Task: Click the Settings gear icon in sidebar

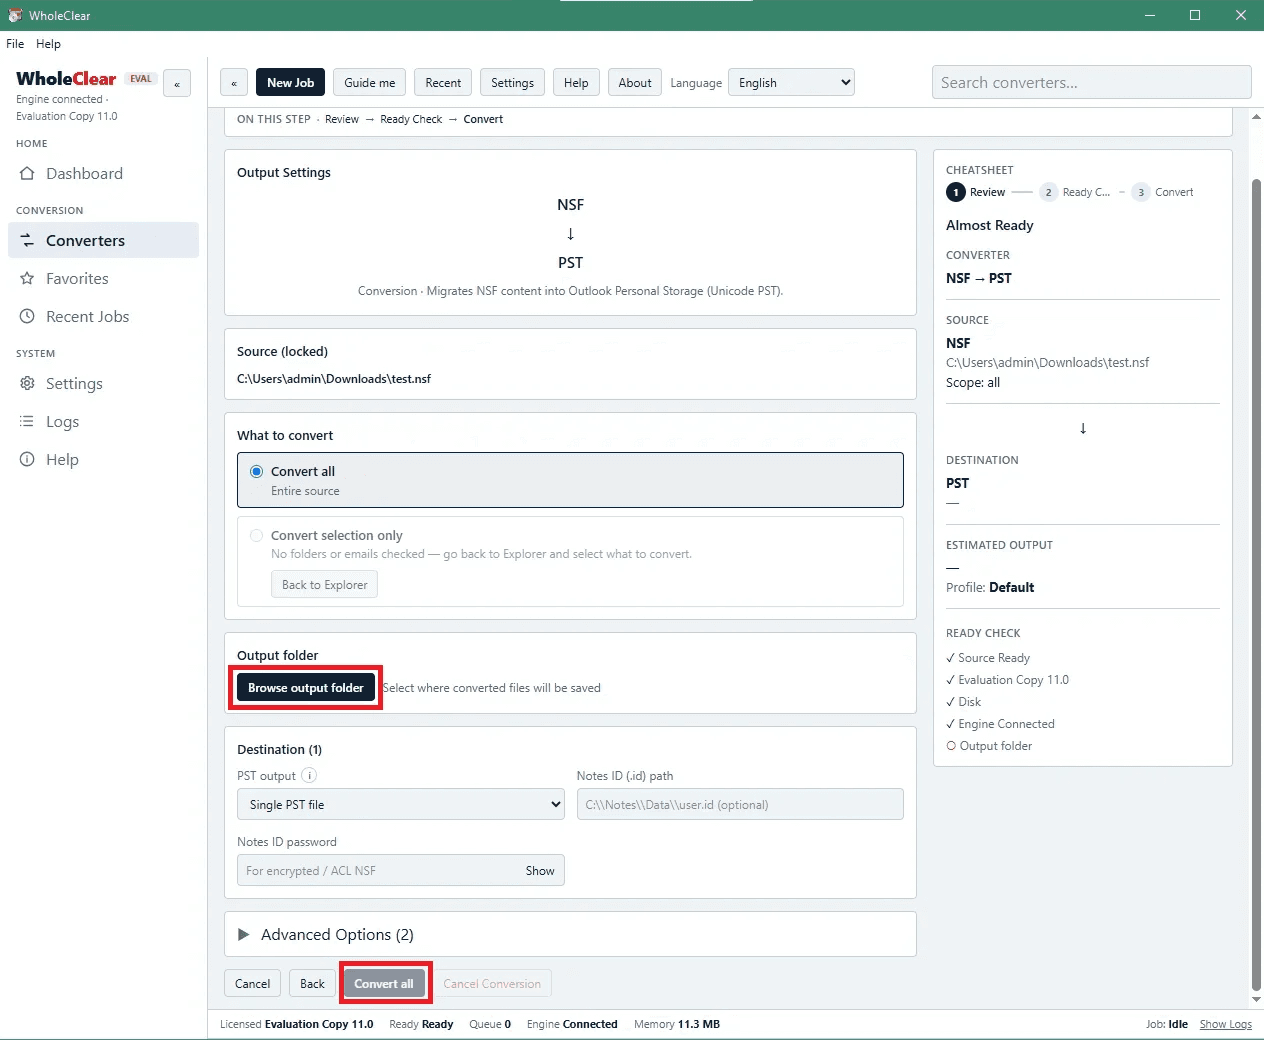Action: pos(27,384)
